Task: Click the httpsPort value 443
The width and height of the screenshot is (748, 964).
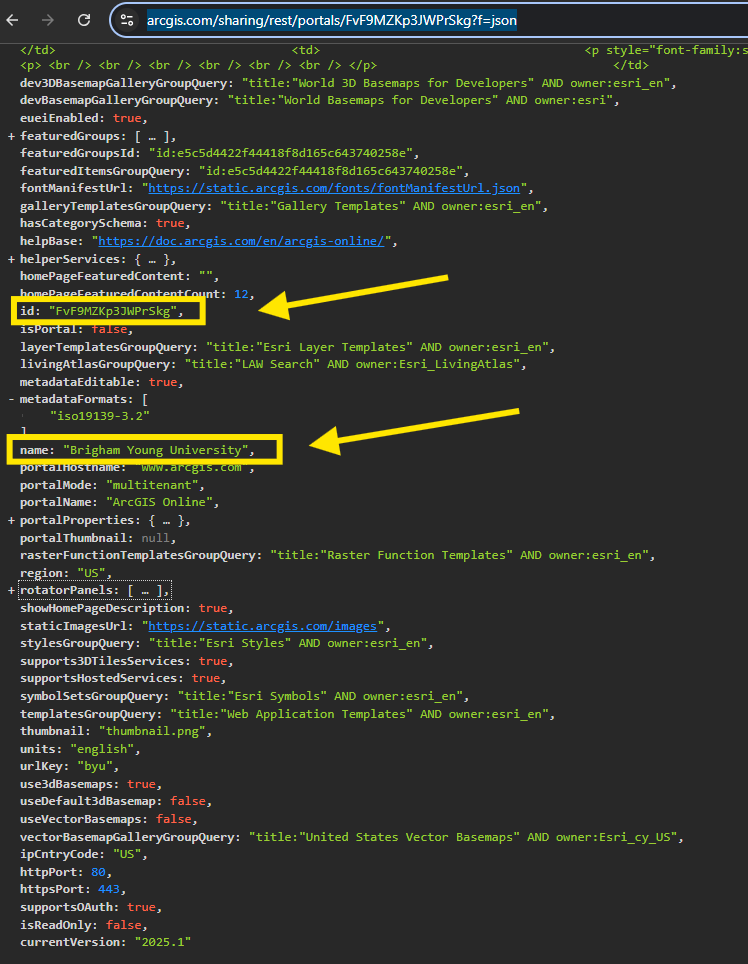Action: tap(108, 889)
